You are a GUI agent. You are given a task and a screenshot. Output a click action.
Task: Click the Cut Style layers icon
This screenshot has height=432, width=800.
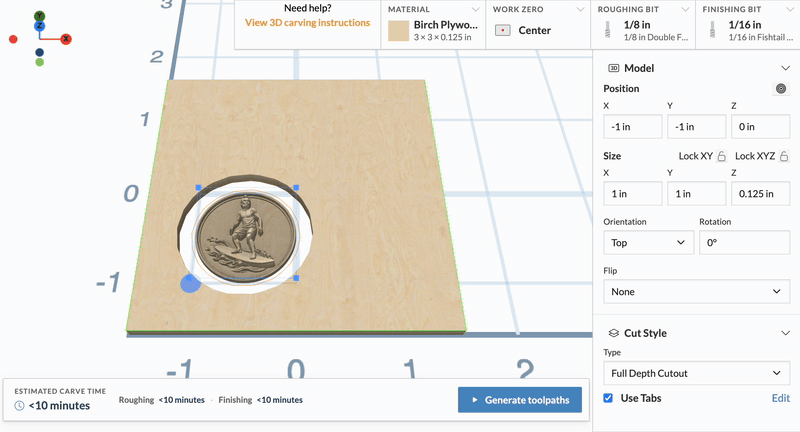click(614, 333)
